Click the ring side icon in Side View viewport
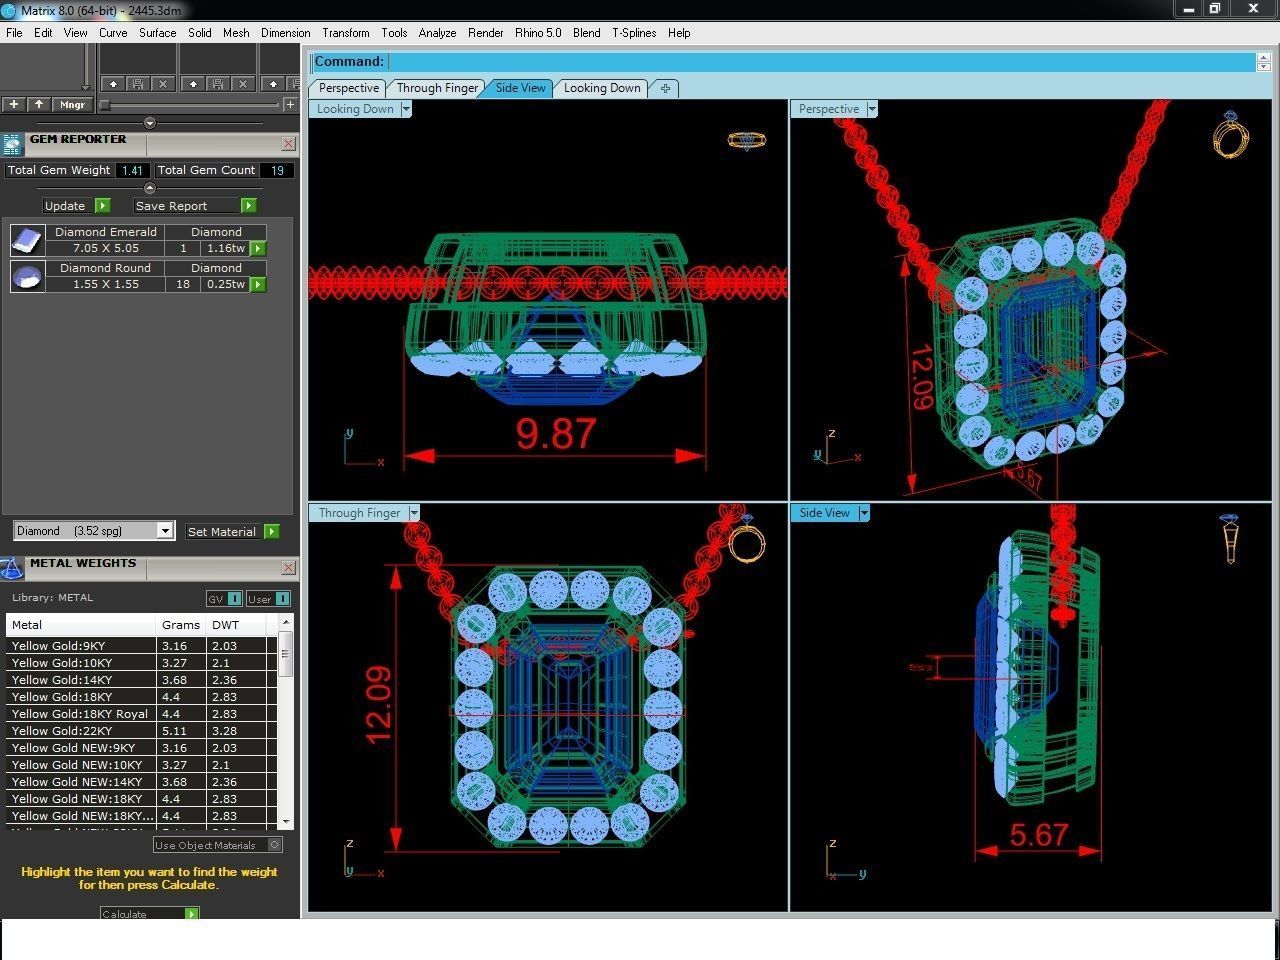 [1230, 539]
